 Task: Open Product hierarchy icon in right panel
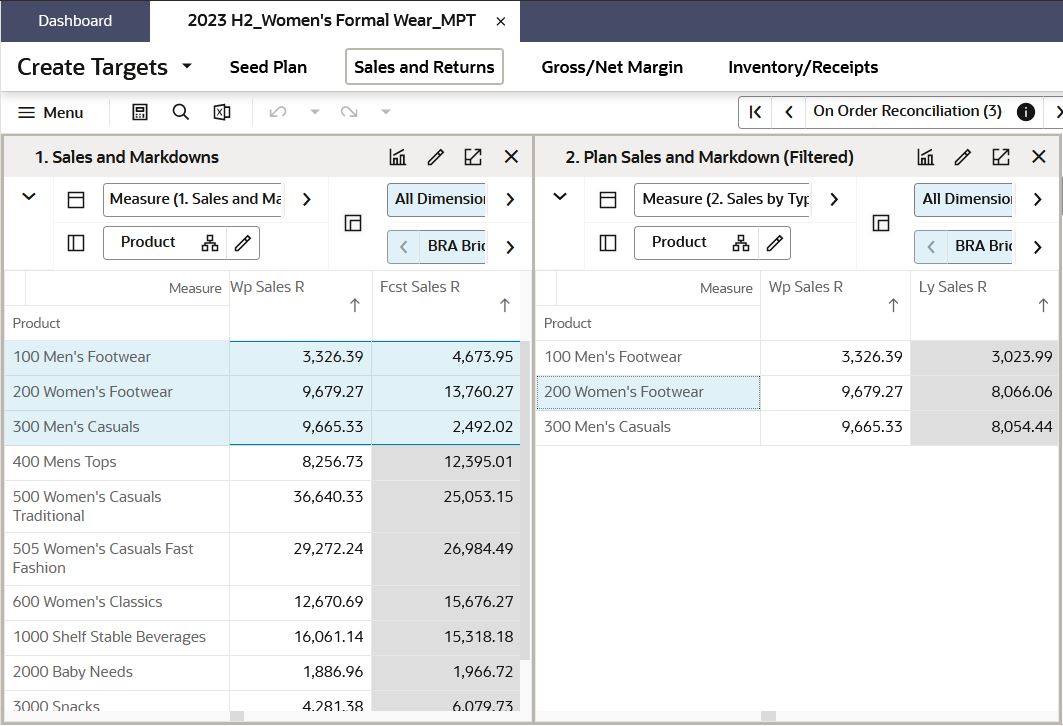[x=741, y=243]
